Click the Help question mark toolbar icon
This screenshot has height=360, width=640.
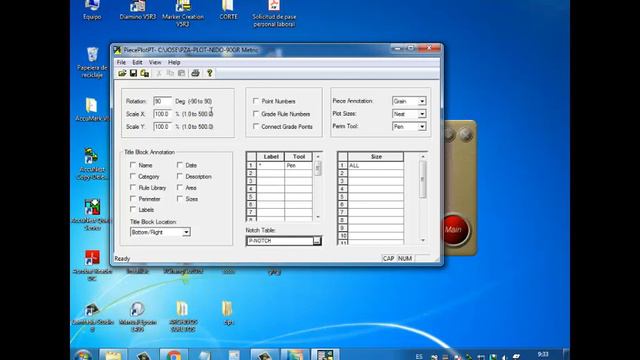pyautogui.click(x=209, y=73)
